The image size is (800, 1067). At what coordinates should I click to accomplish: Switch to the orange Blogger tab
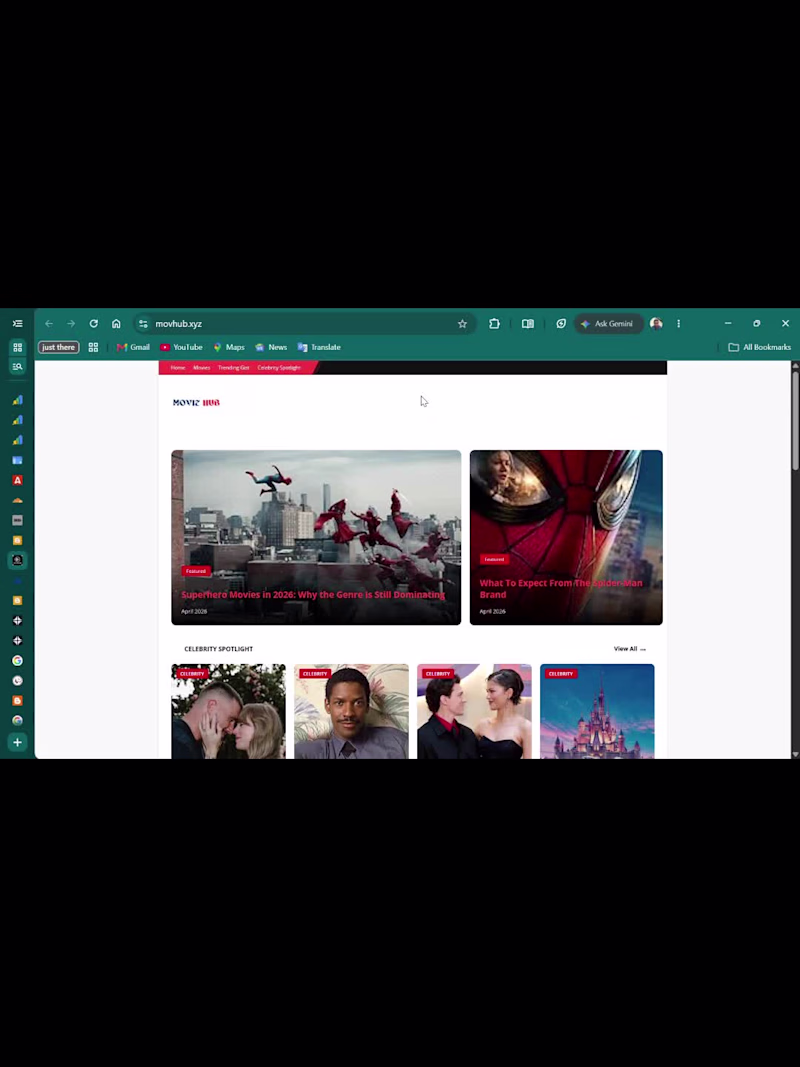(x=18, y=701)
